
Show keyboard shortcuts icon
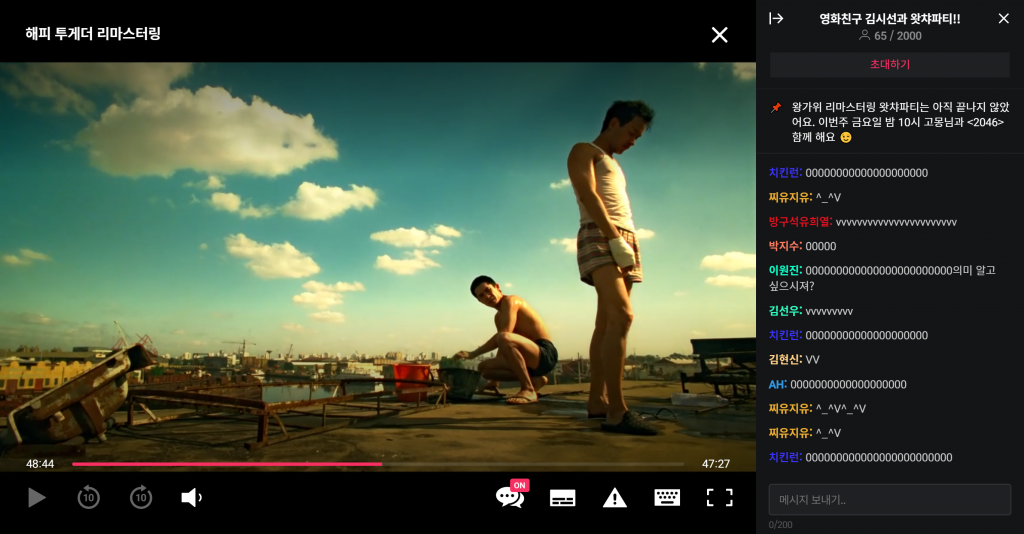[x=667, y=497]
